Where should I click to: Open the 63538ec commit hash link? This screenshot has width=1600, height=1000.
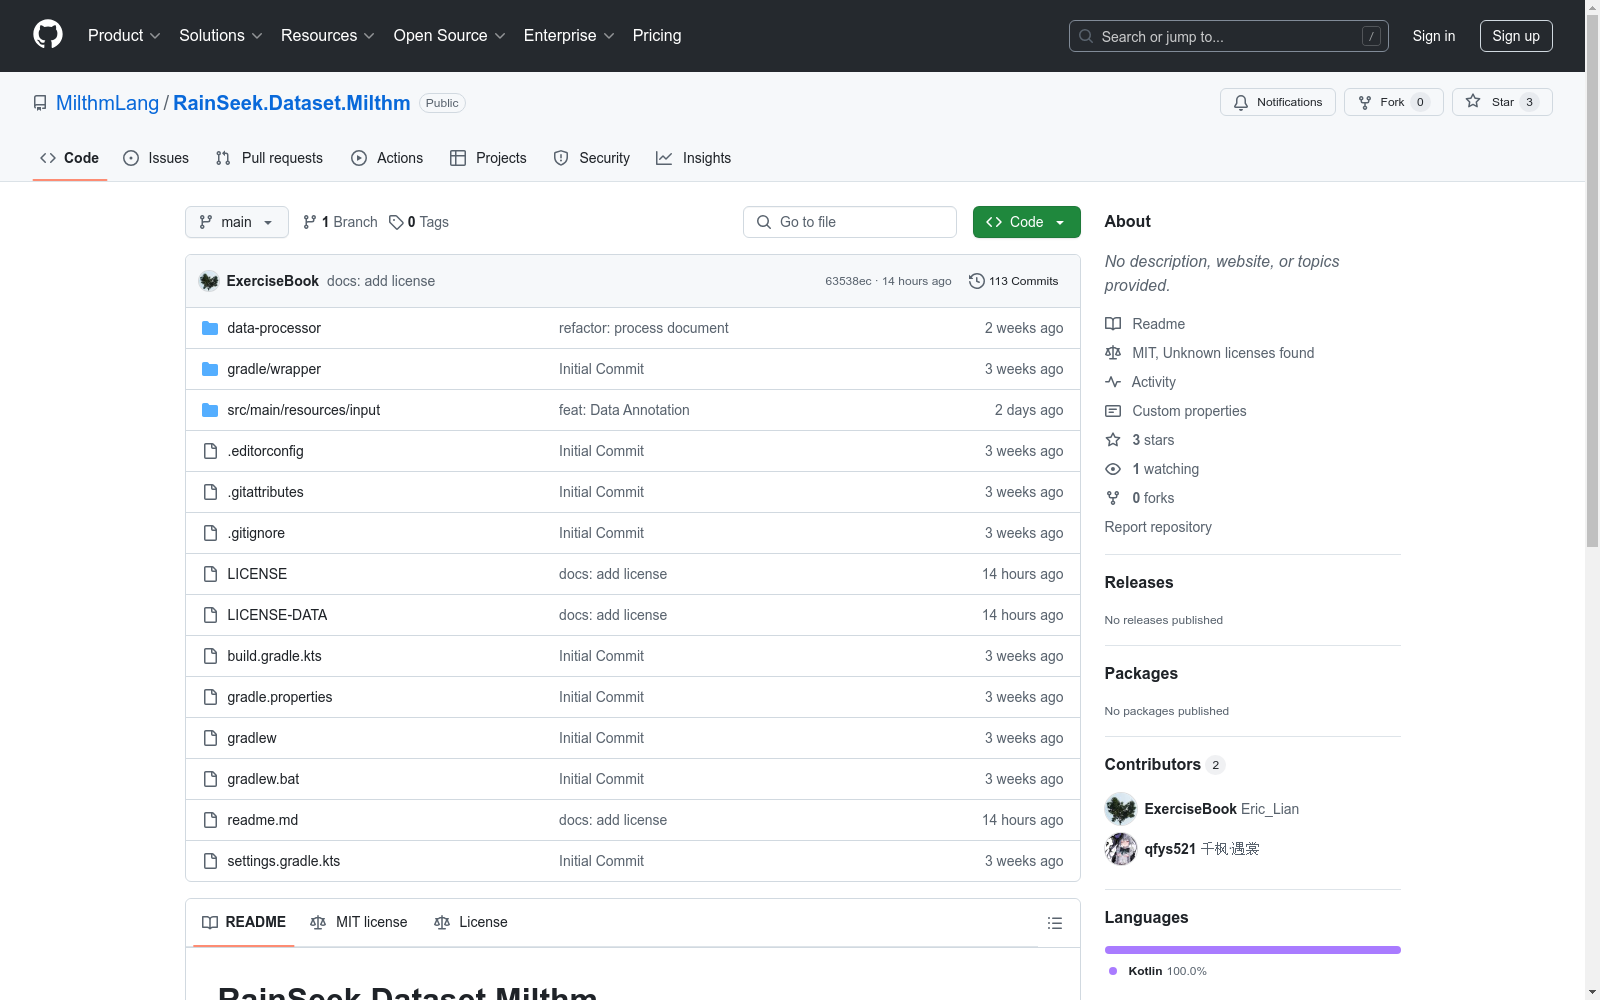click(848, 281)
